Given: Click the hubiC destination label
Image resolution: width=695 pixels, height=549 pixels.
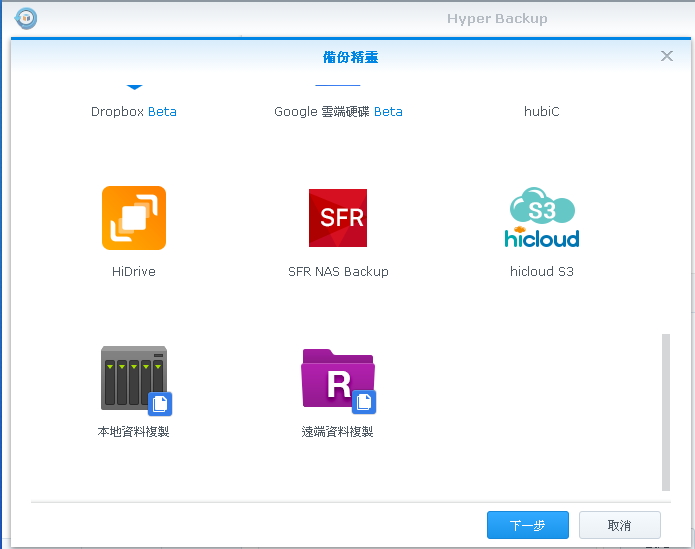Looking at the screenshot, I should [542, 112].
